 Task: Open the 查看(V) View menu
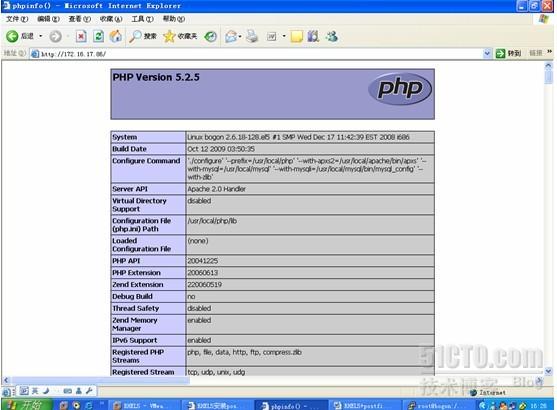click(x=79, y=19)
